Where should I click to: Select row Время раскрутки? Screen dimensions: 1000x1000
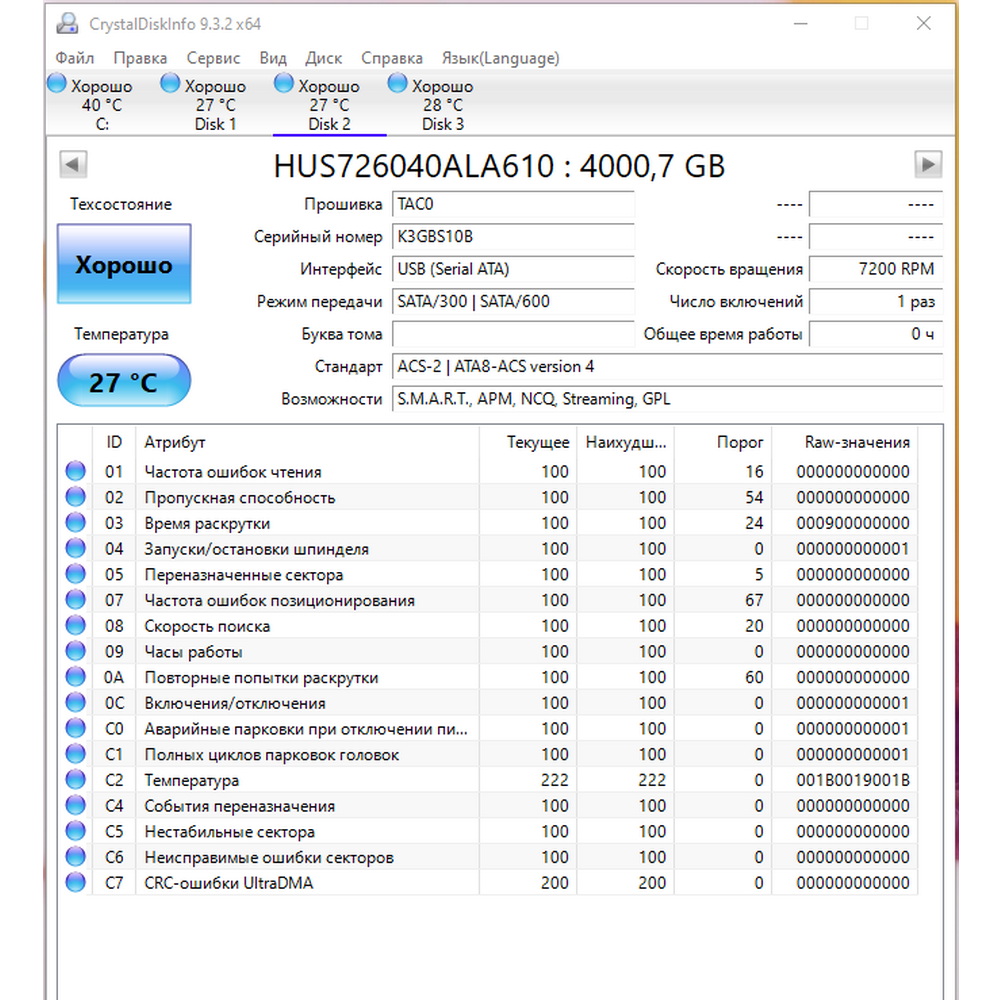[x=490, y=523]
